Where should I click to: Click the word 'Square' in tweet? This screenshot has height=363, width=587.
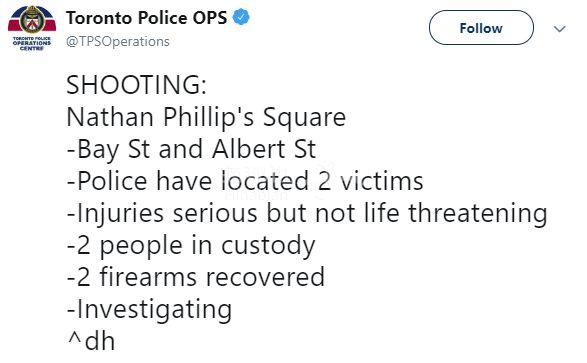304,118
